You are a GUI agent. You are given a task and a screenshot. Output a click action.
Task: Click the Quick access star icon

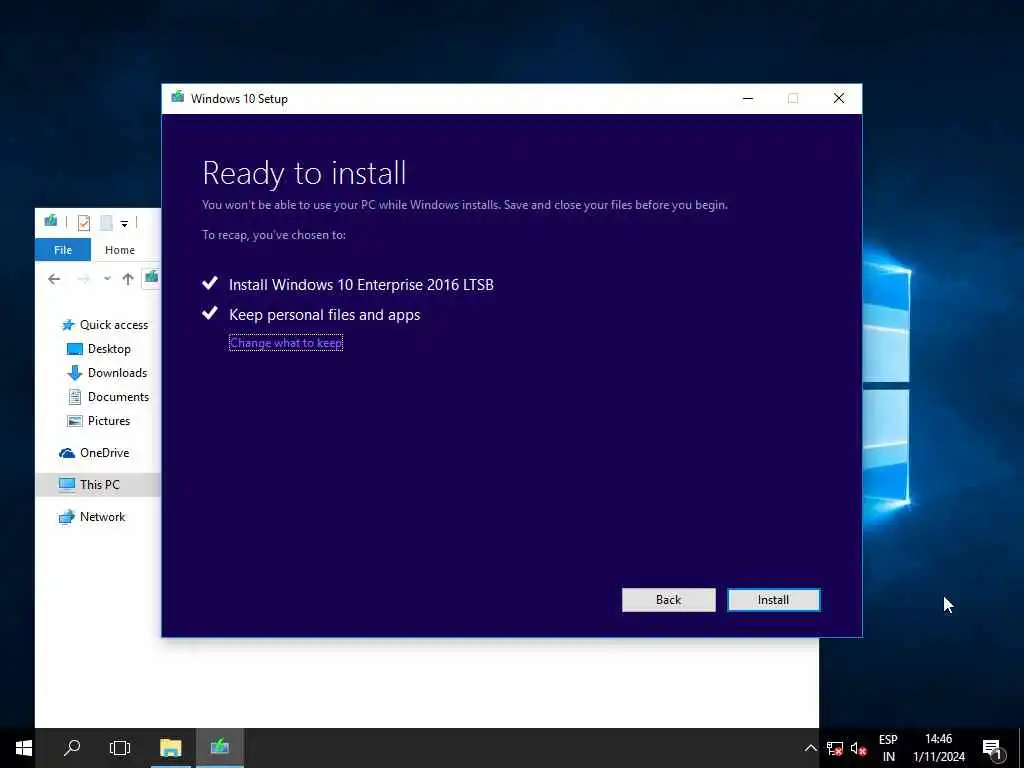(x=68, y=325)
